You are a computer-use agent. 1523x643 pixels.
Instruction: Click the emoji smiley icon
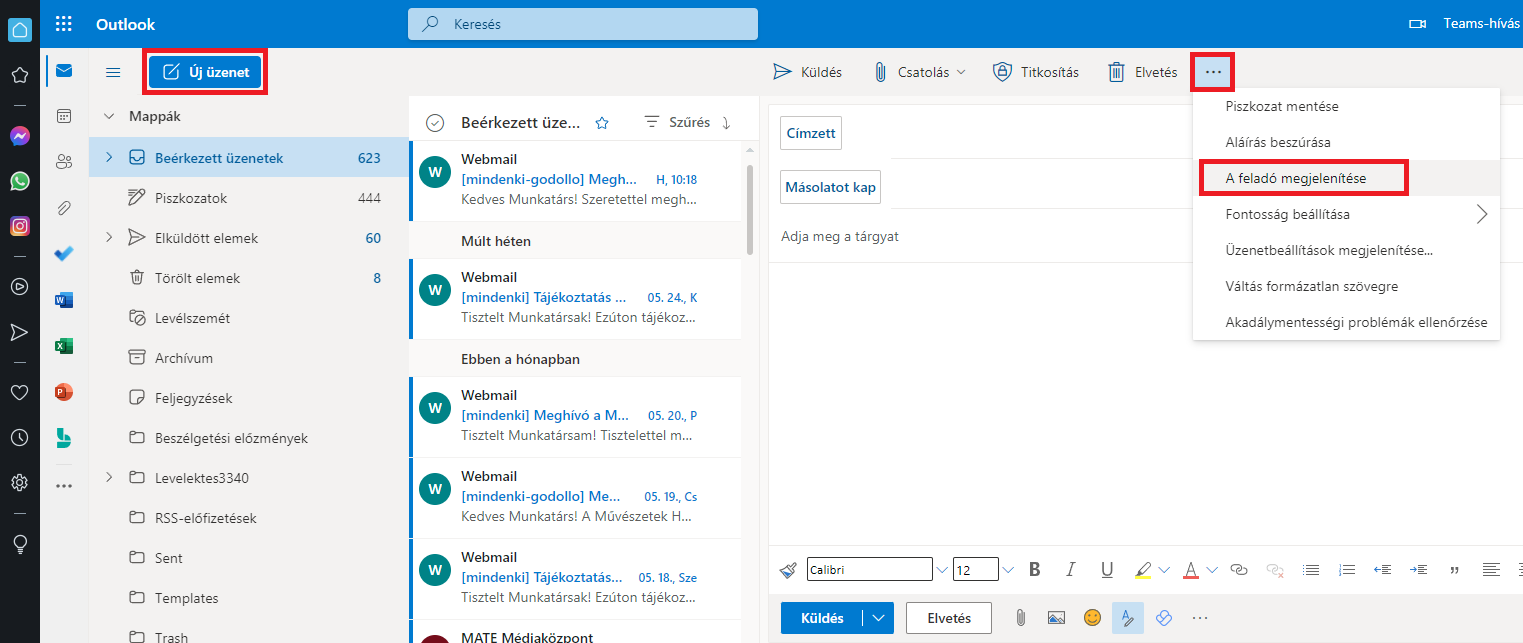coord(1092,617)
